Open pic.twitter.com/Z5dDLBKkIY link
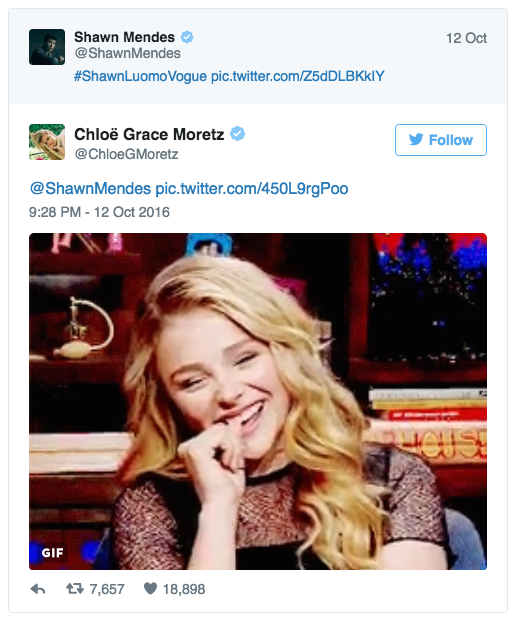Viewport: 518px width, 620px height. pyautogui.click(x=298, y=76)
